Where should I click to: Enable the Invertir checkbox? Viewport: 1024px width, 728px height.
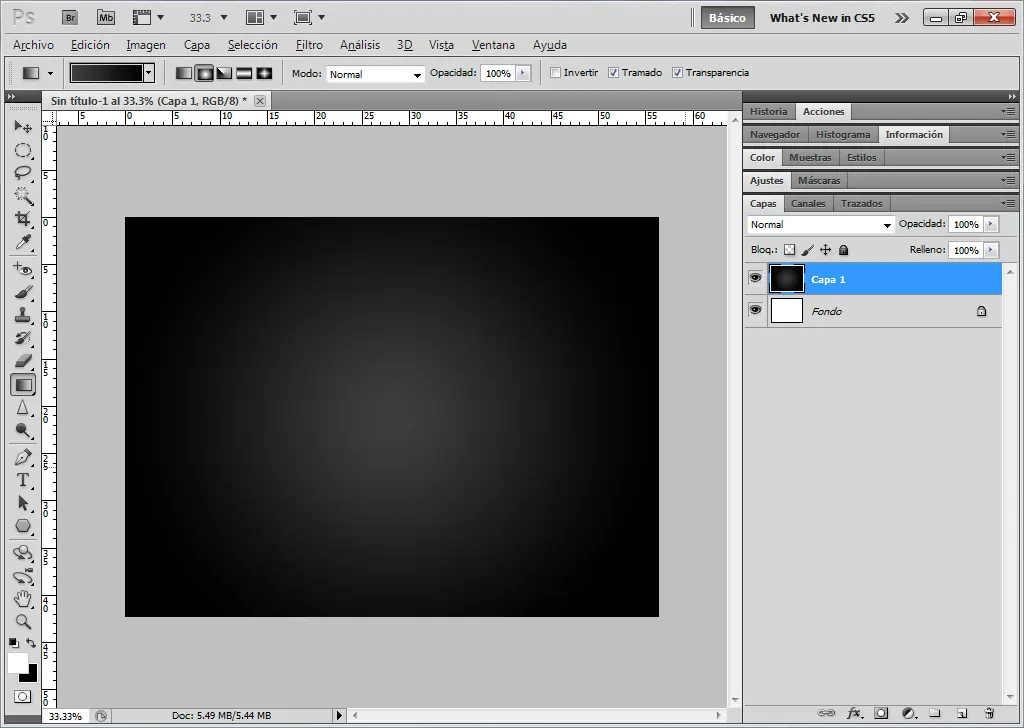coord(556,72)
